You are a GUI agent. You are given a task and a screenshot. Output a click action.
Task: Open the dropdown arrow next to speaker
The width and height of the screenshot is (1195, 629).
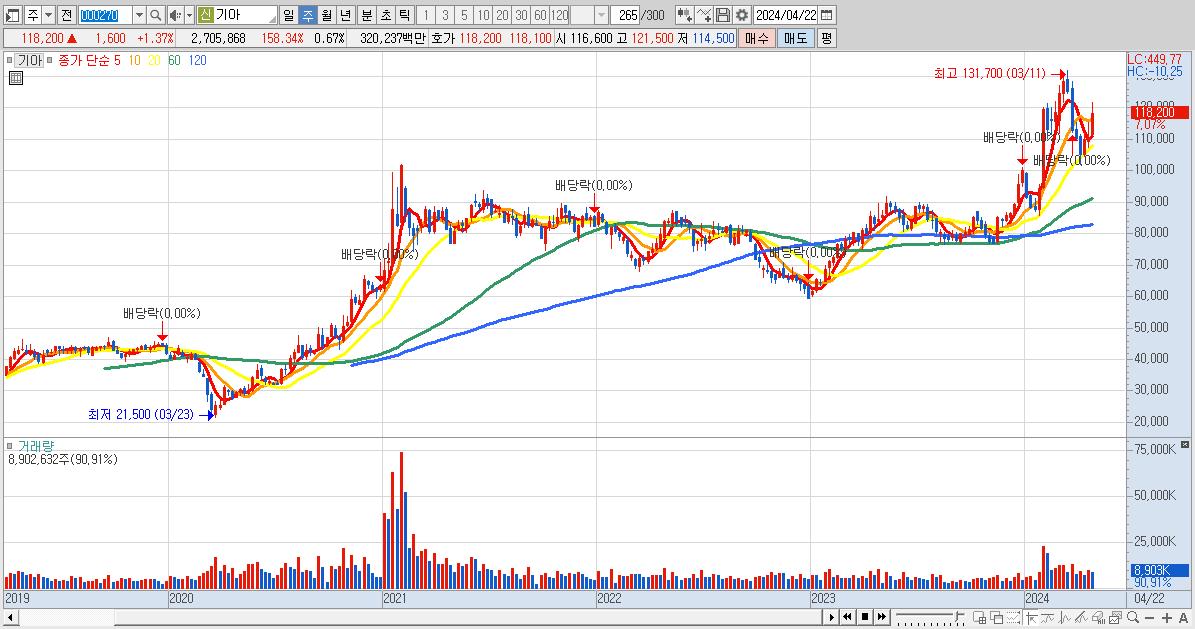(x=189, y=15)
